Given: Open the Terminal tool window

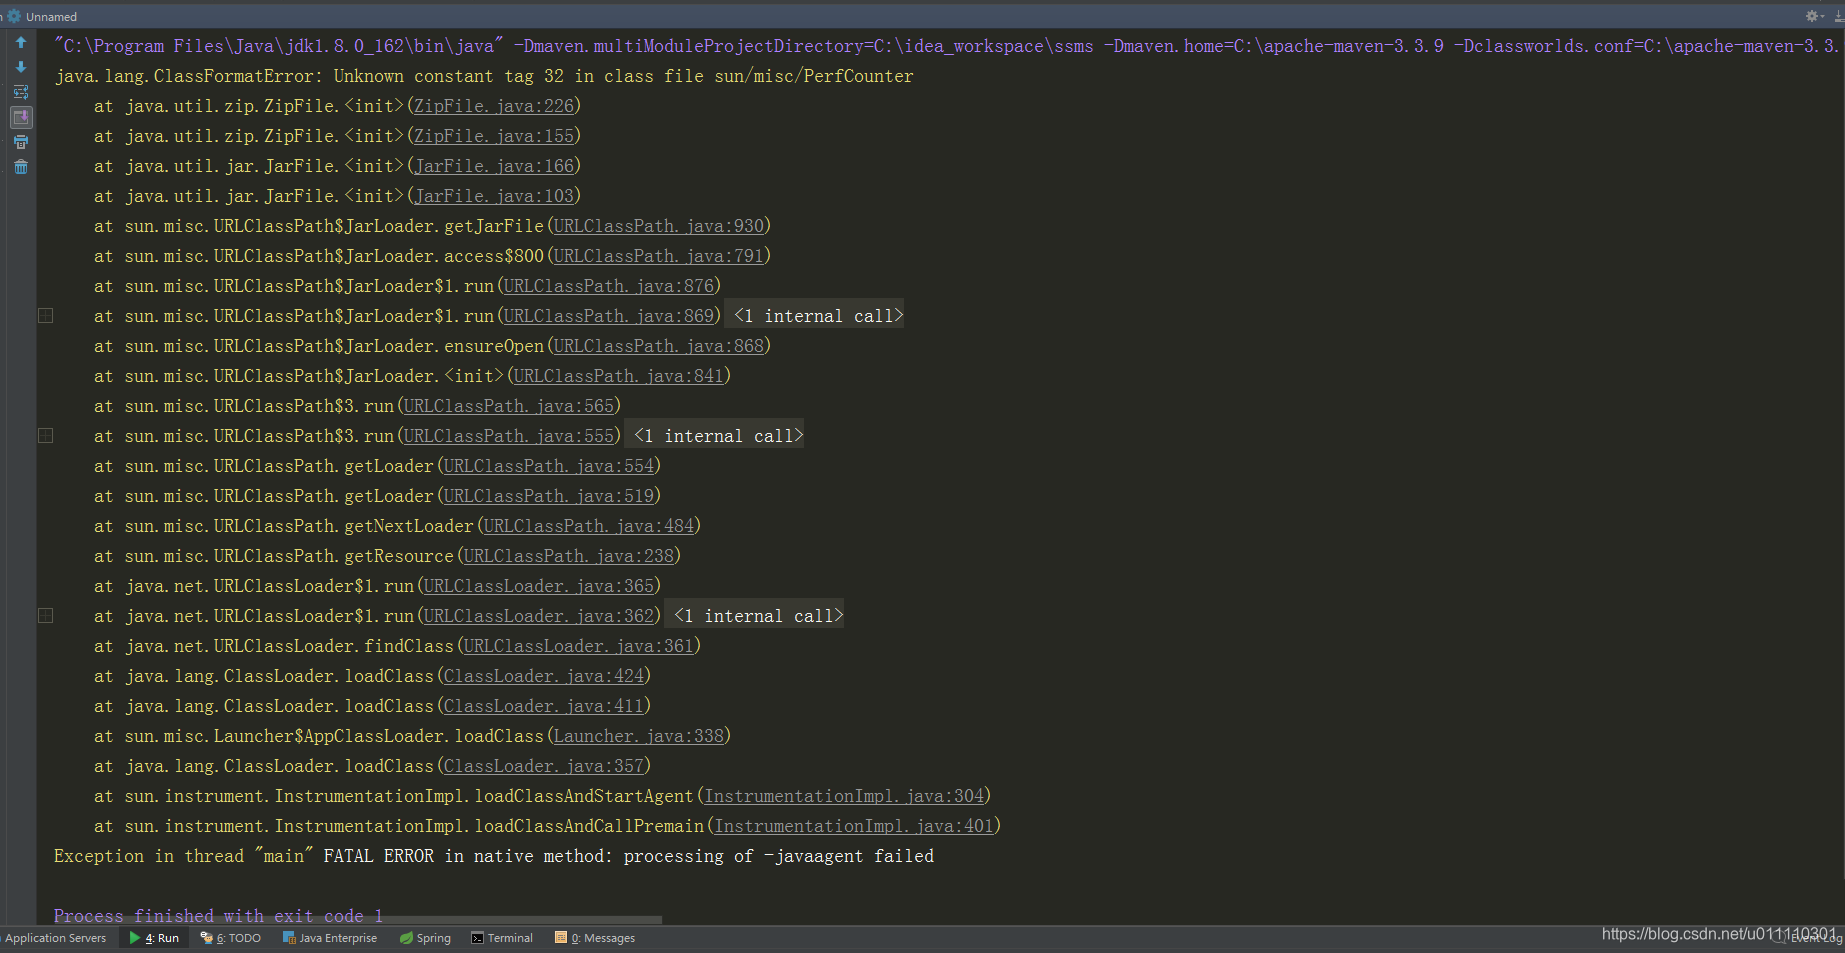Looking at the screenshot, I should 501,938.
